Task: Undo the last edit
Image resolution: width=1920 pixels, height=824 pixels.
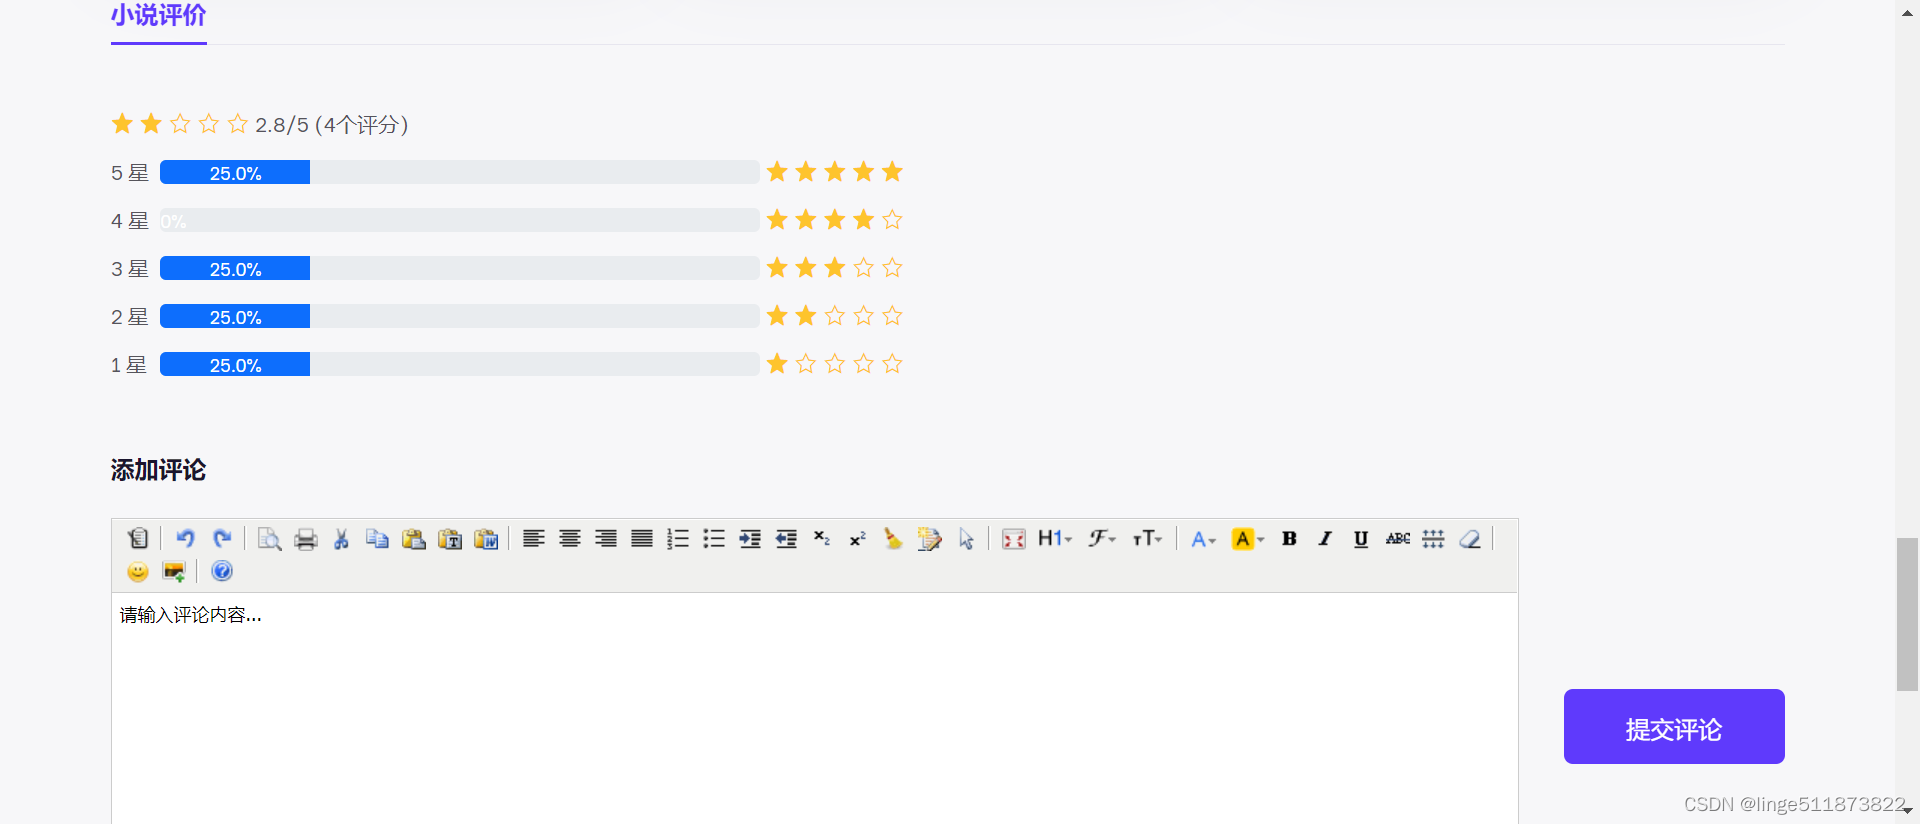Action: pos(185,539)
